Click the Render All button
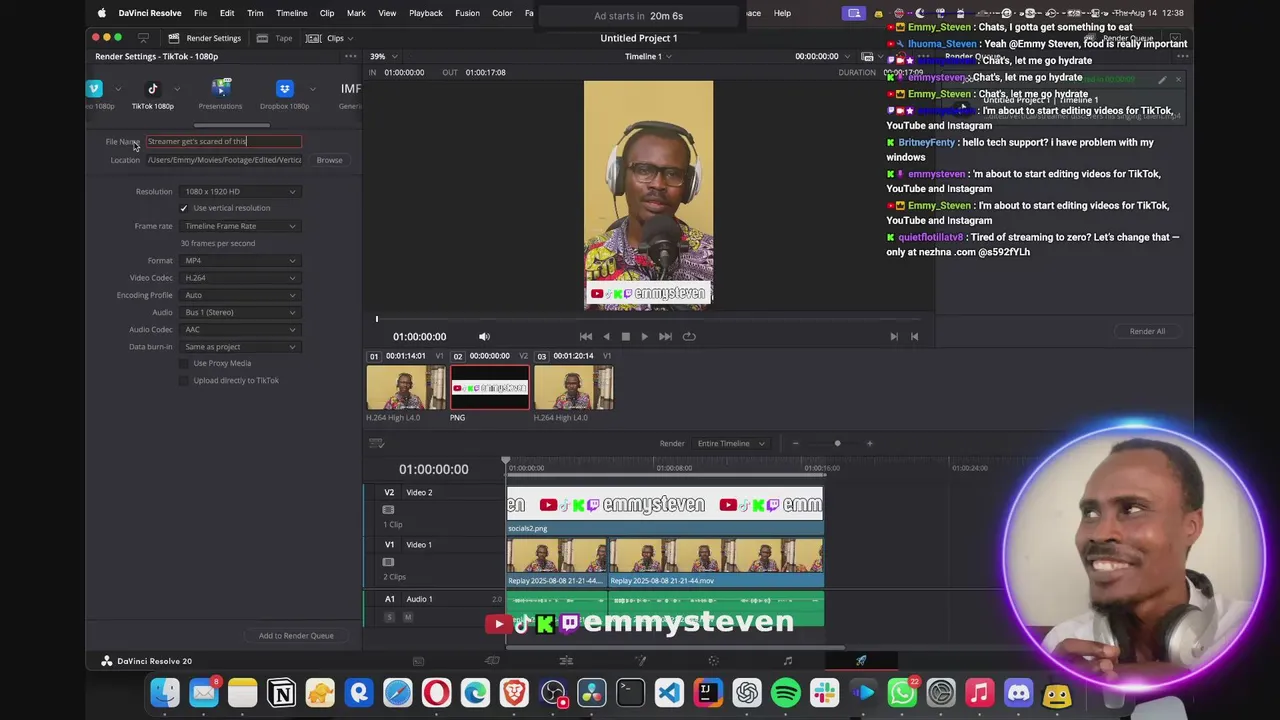The image size is (1280, 720). [x=1147, y=331]
